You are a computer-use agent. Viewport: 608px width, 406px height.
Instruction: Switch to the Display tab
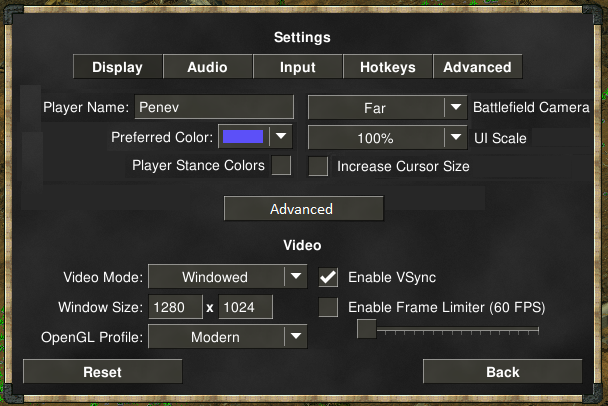(x=117, y=67)
